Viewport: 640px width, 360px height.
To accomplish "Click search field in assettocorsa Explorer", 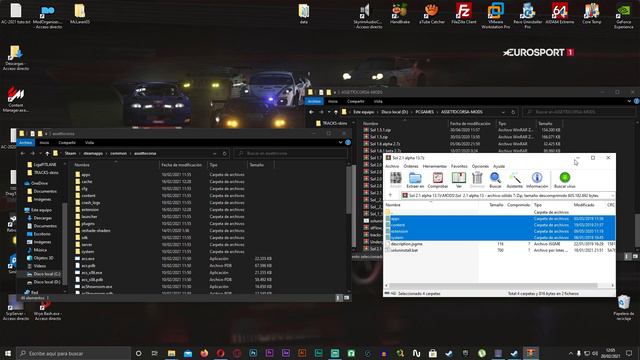I will pyautogui.click(x=291, y=153).
